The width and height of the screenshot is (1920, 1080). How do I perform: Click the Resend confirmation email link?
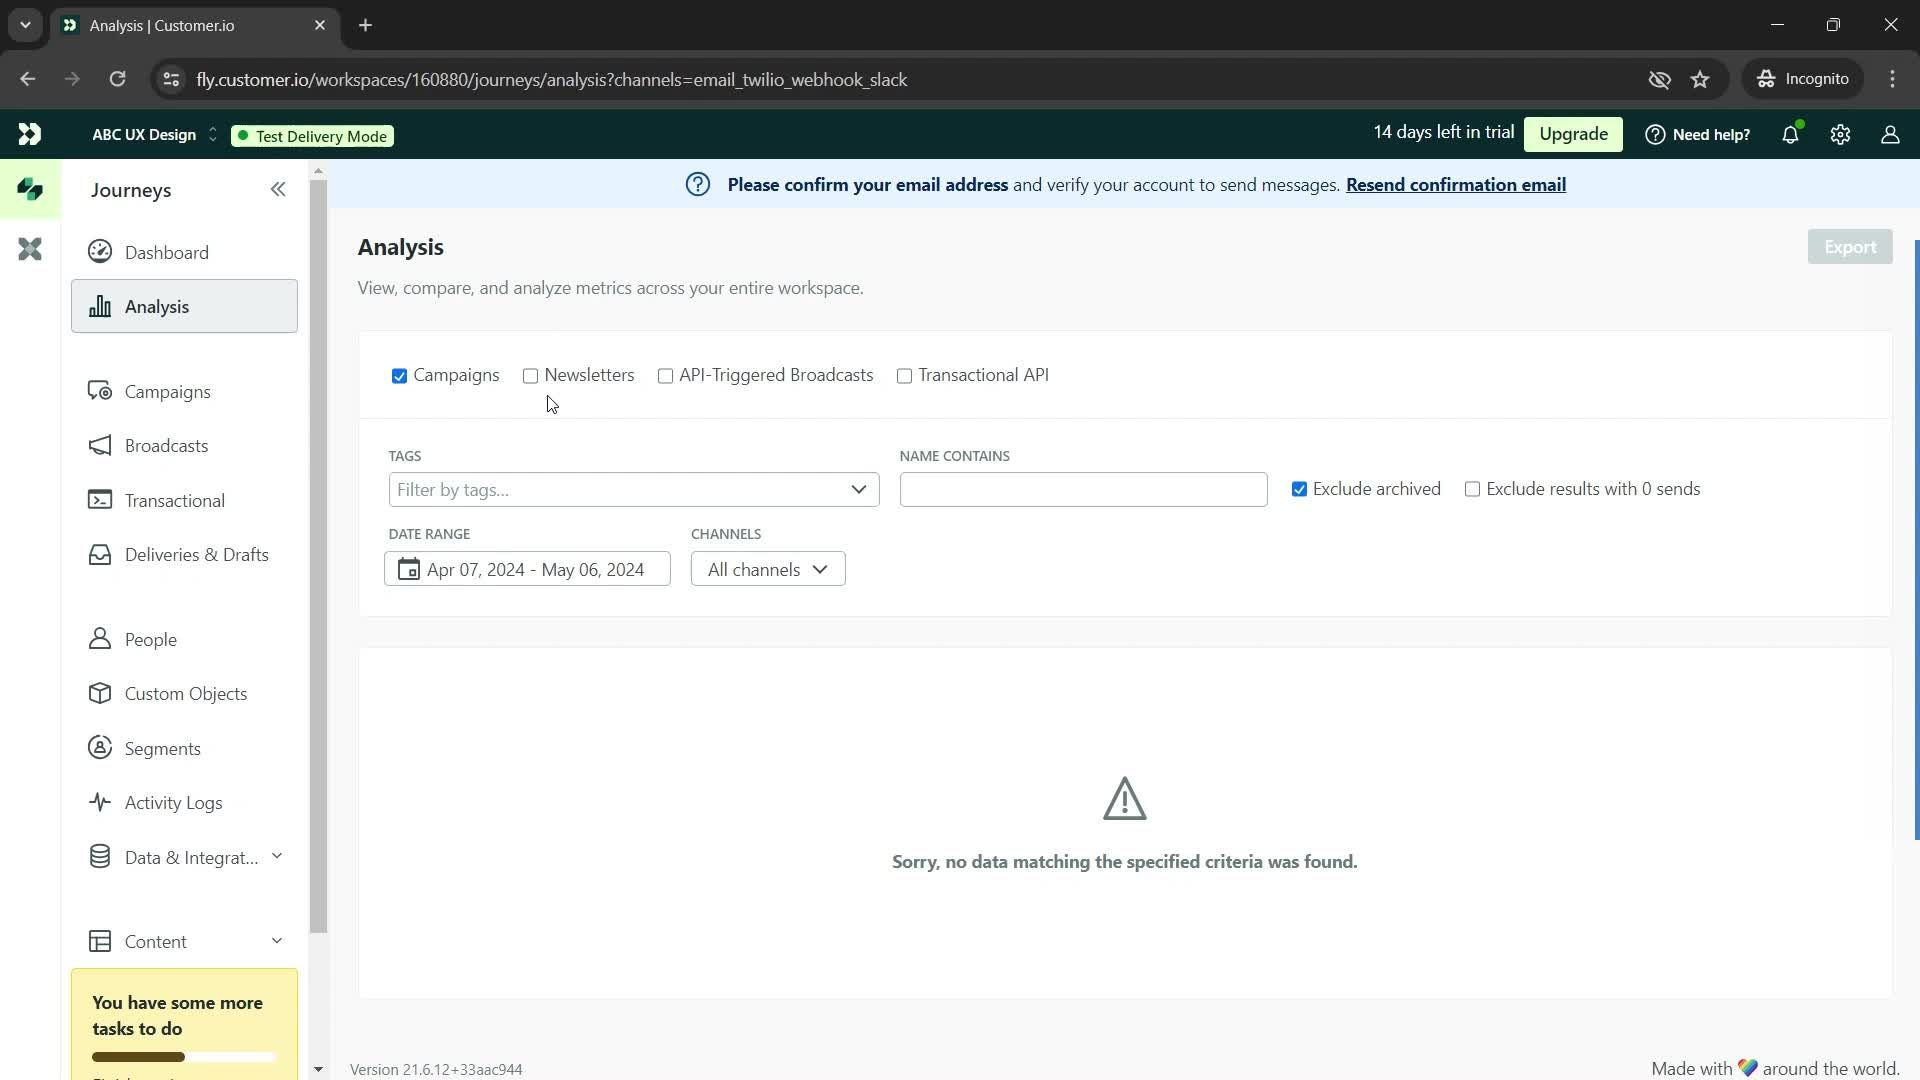(1456, 185)
